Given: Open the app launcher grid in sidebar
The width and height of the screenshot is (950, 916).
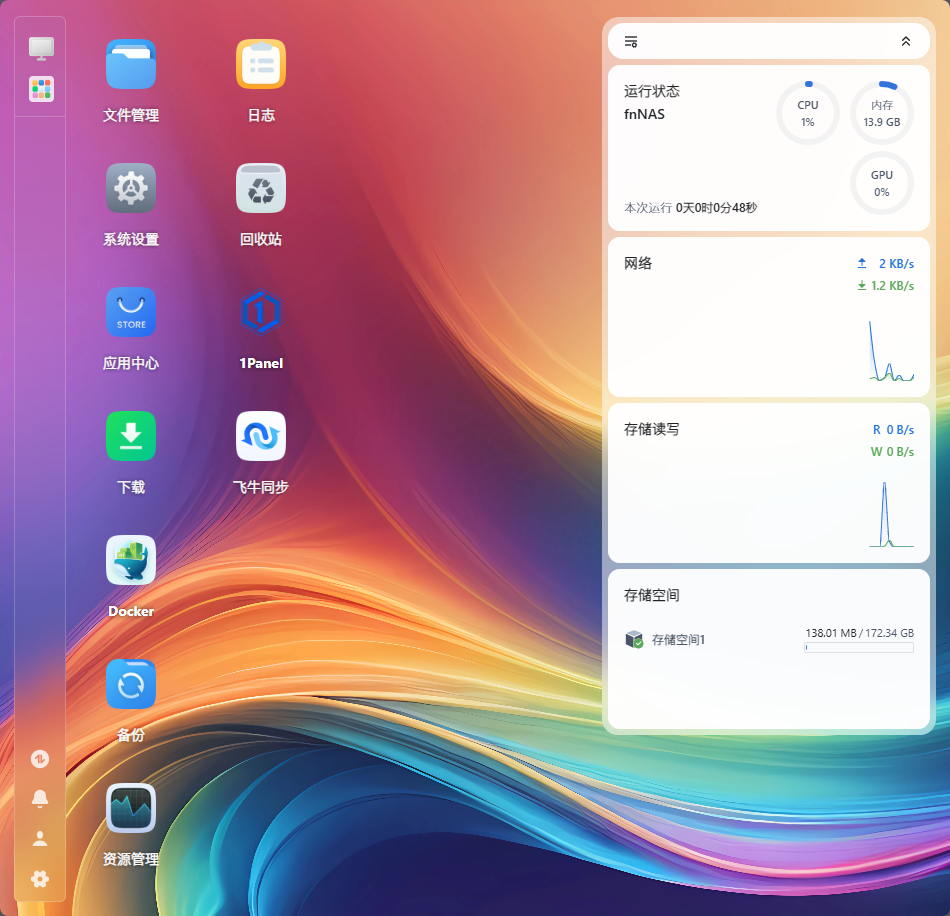Looking at the screenshot, I should [41, 89].
